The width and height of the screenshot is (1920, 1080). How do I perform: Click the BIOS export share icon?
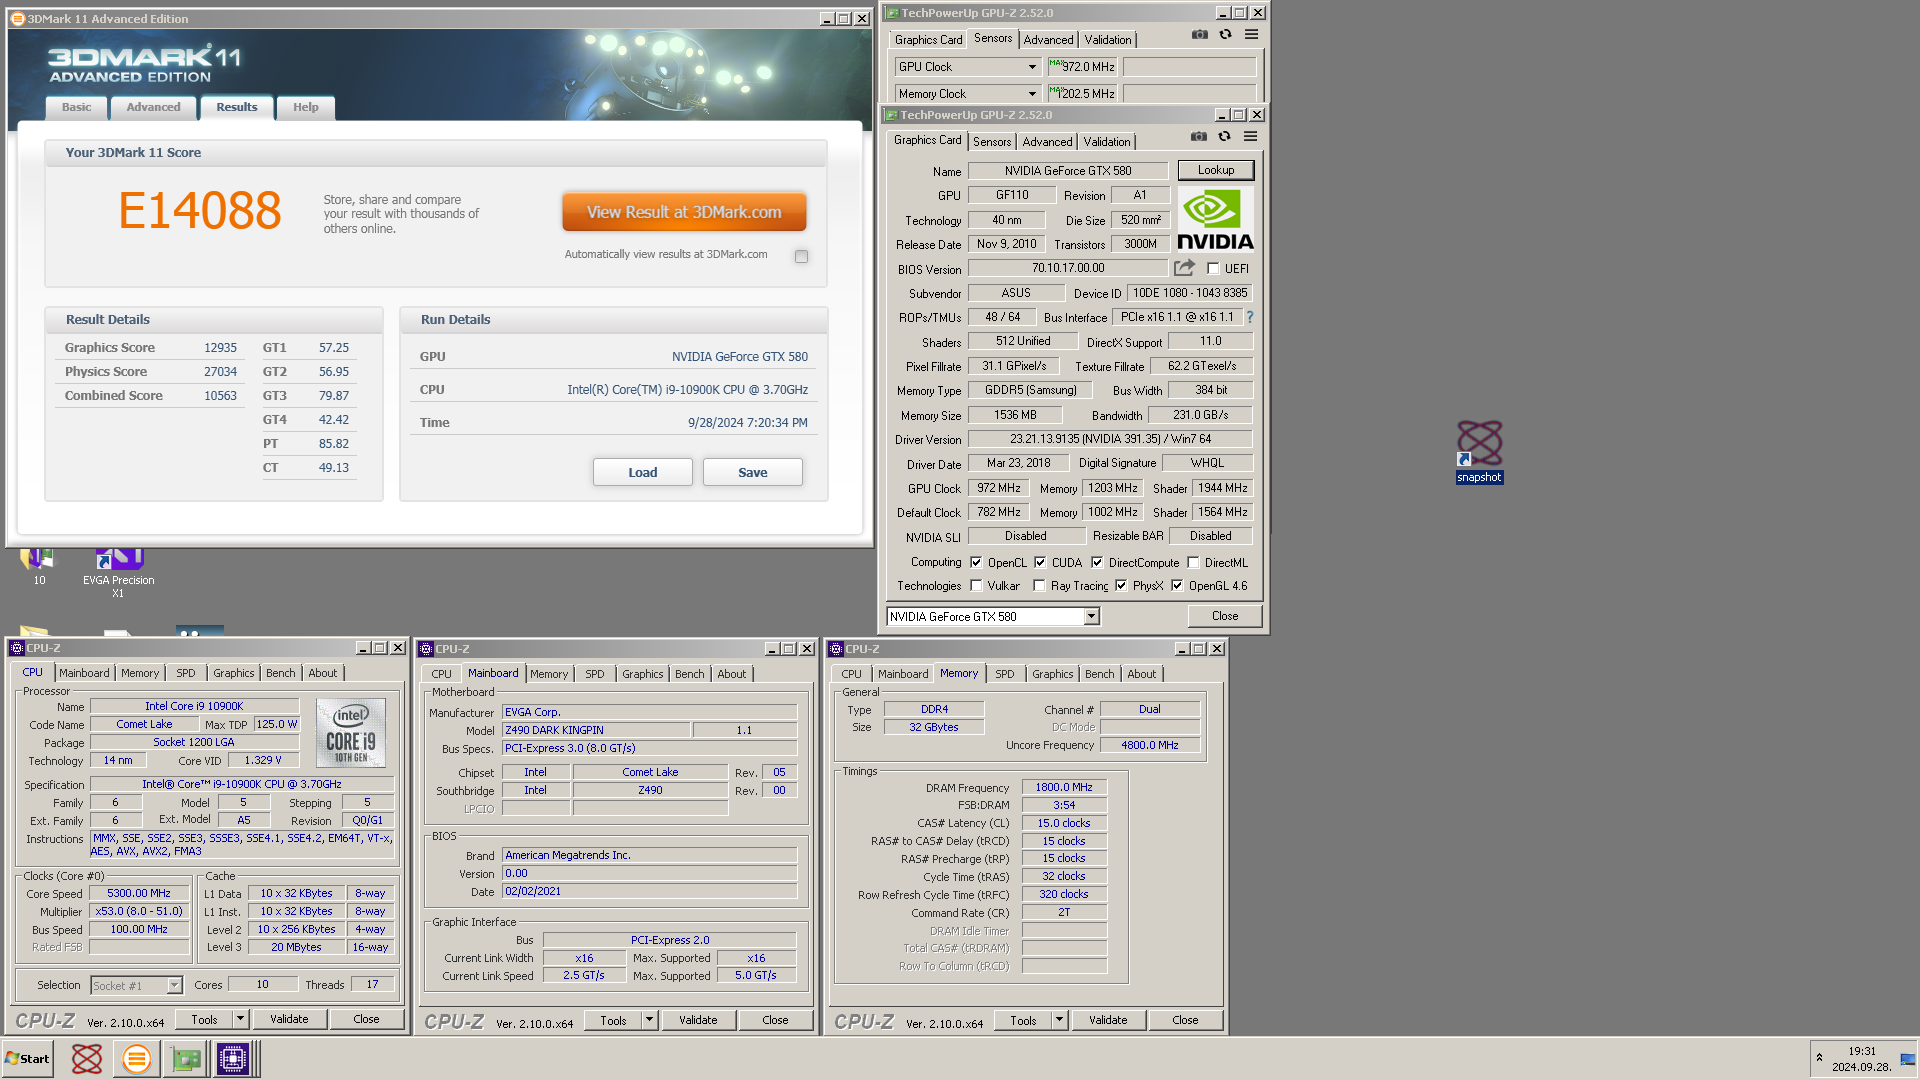(1184, 268)
